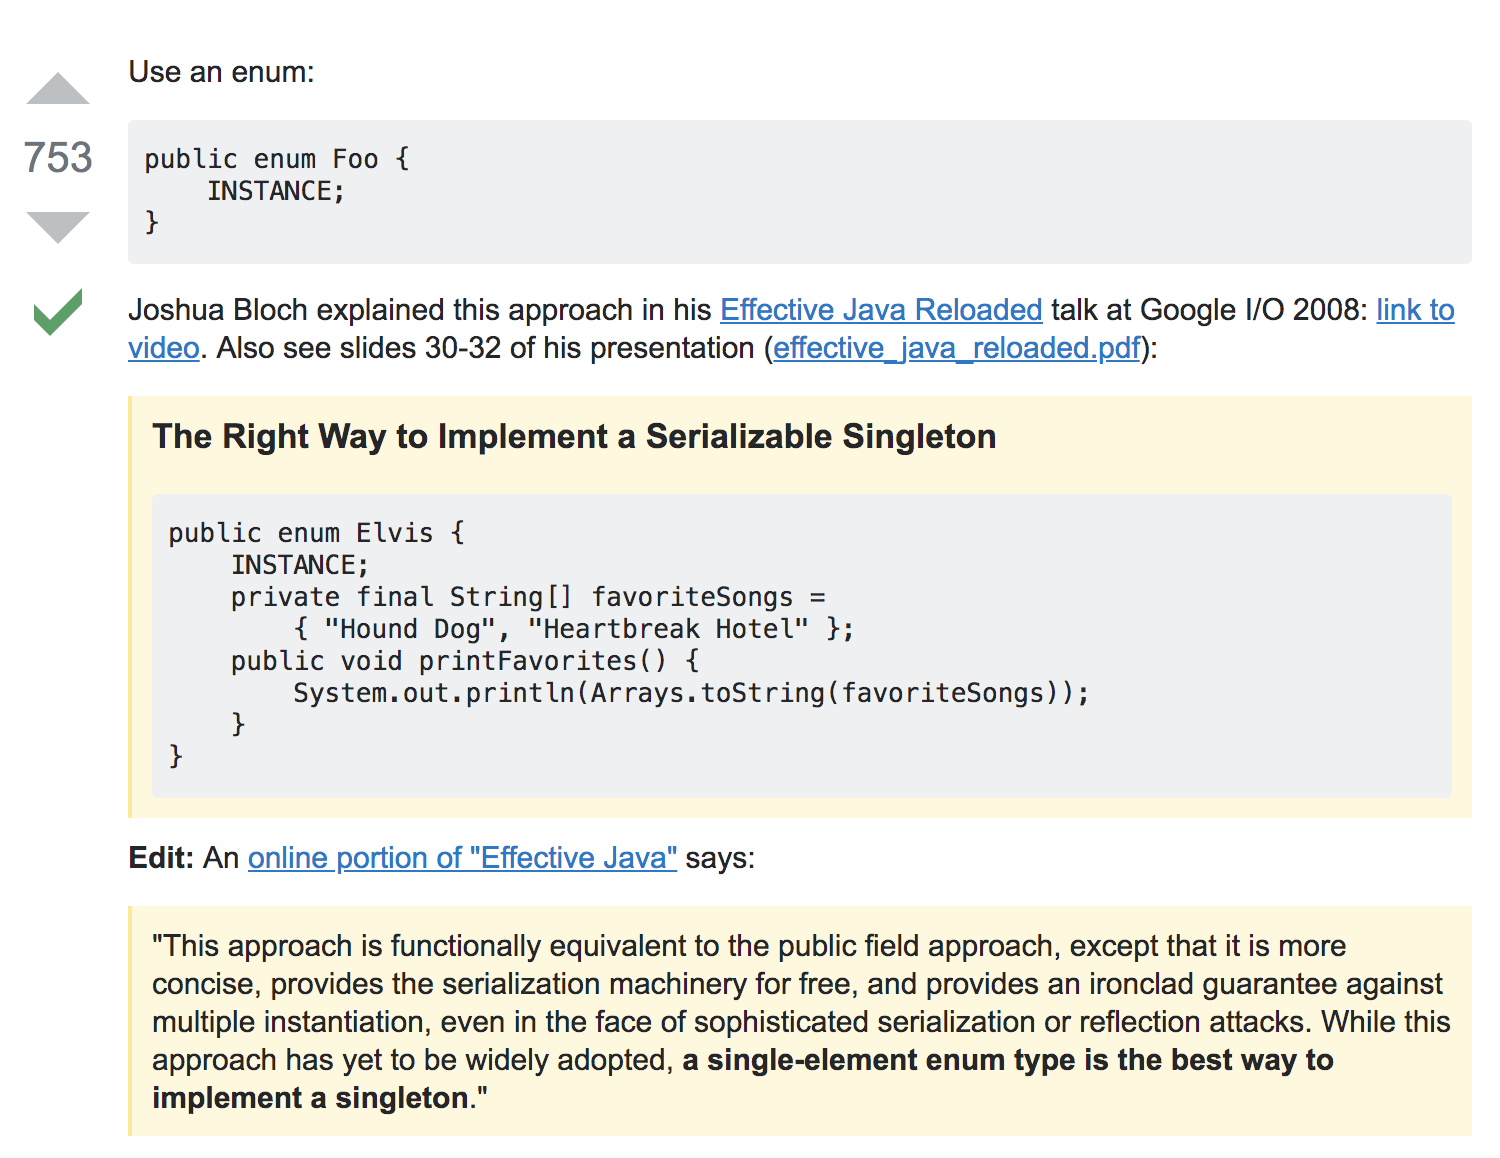1500x1158 pixels.
Task: Click the INSTANCE; line in the Foo enum
Action: [276, 191]
